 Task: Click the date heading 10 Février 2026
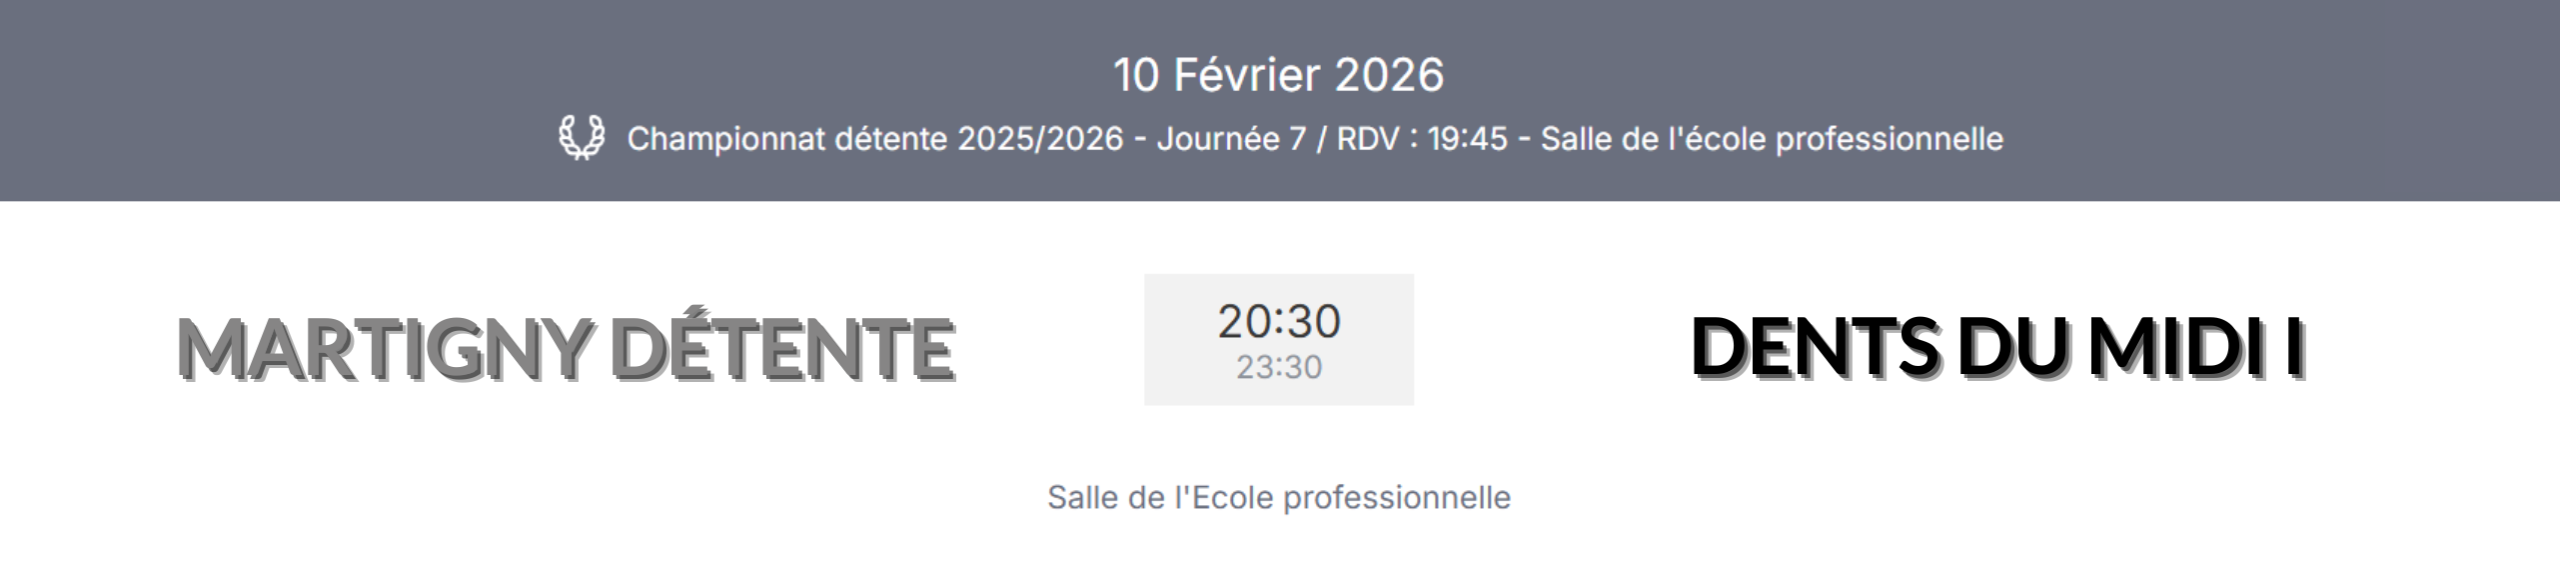click(x=1279, y=75)
